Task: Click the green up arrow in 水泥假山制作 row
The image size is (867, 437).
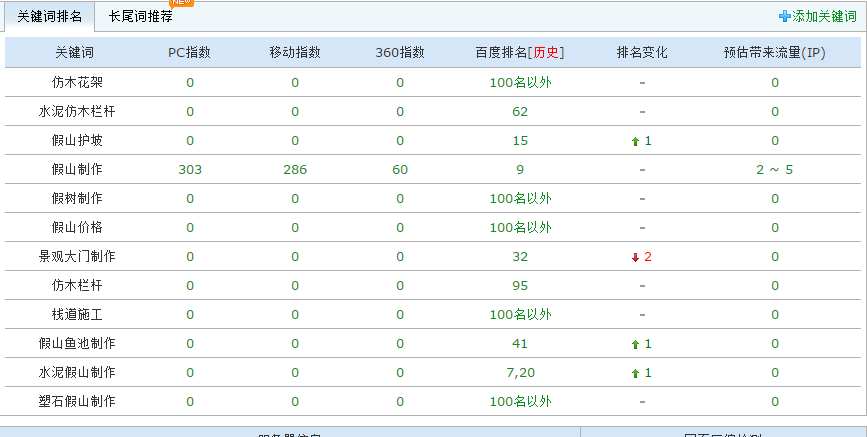Action: (635, 373)
